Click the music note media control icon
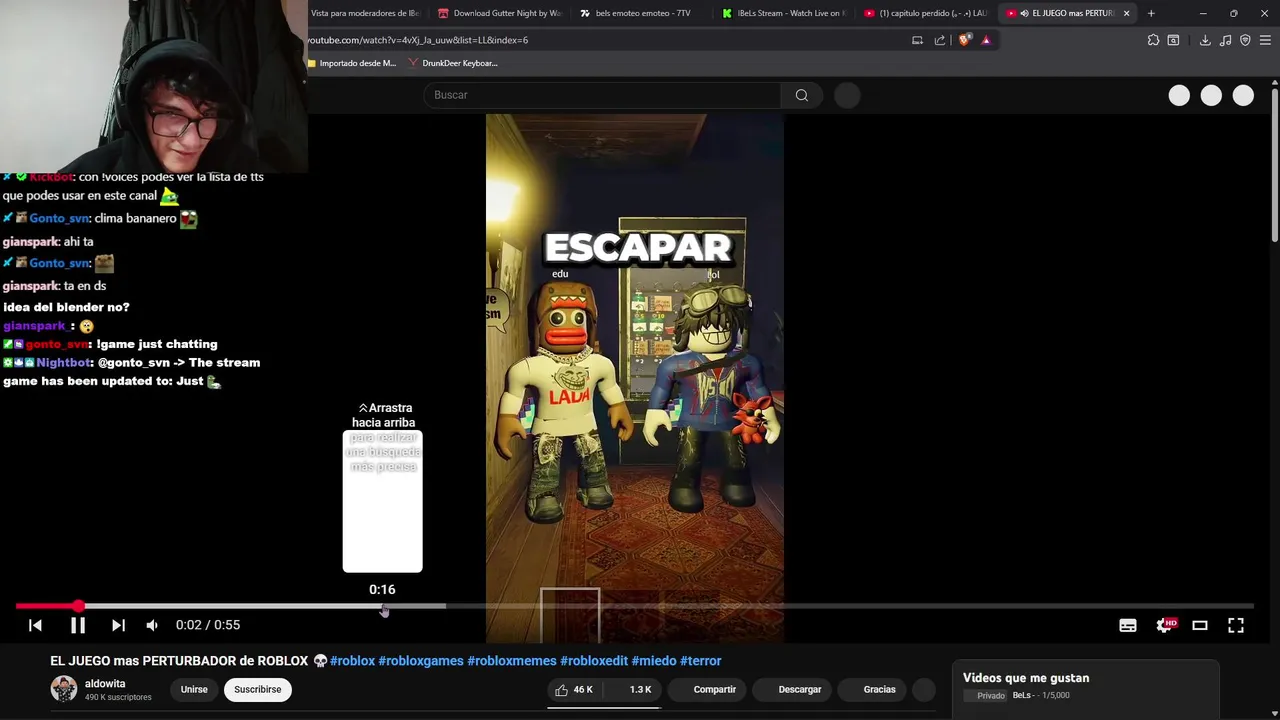Screen dimensions: 1280x720 tap(1226, 40)
